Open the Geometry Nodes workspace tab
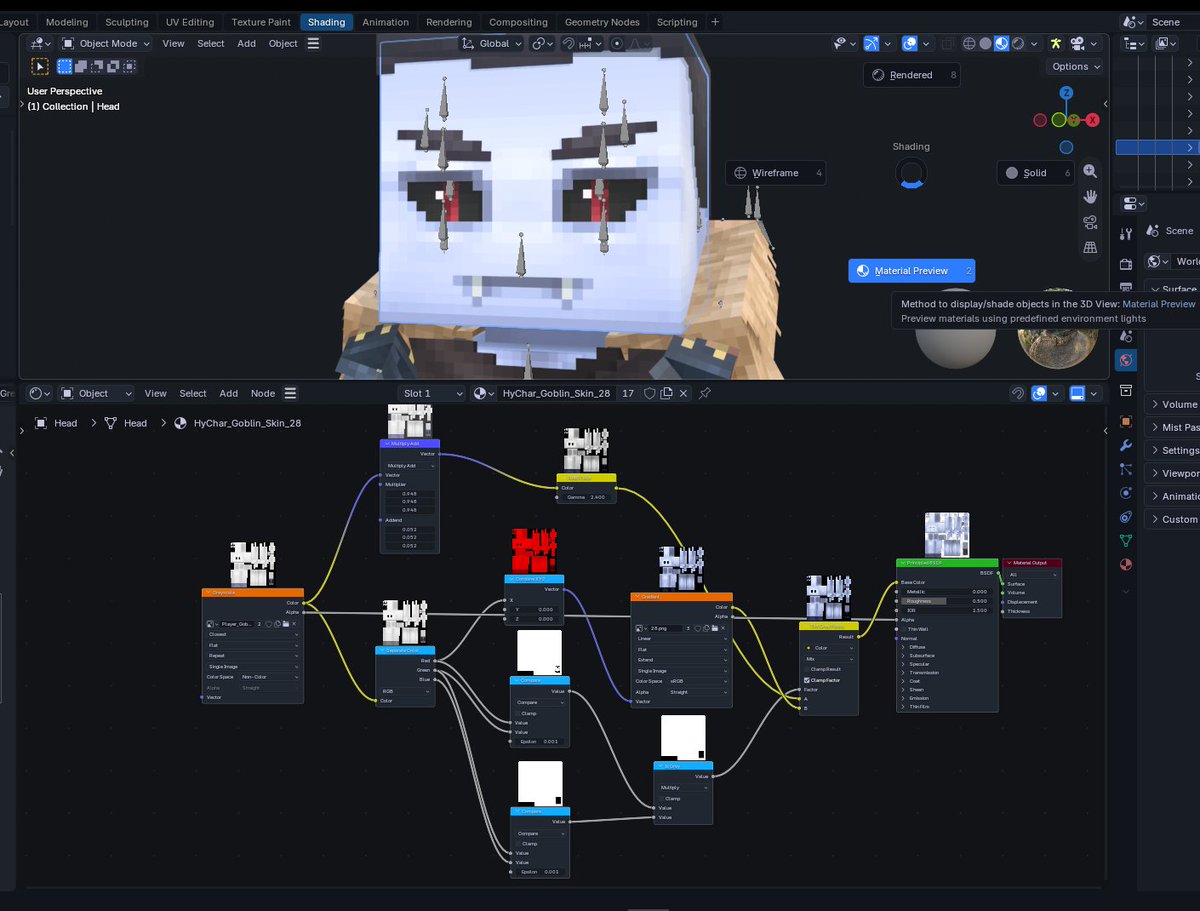The height and width of the screenshot is (911, 1200). coord(602,22)
